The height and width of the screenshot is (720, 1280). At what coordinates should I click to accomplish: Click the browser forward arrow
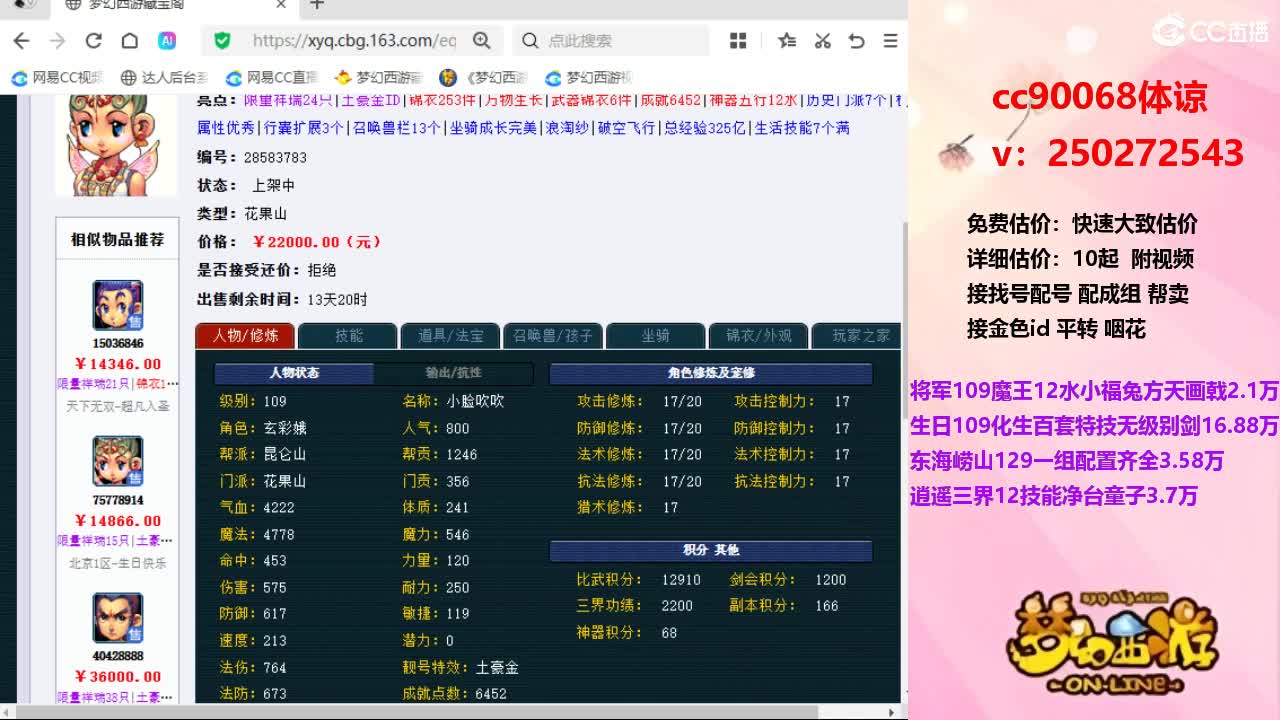pyautogui.click(x=57, y=41)
